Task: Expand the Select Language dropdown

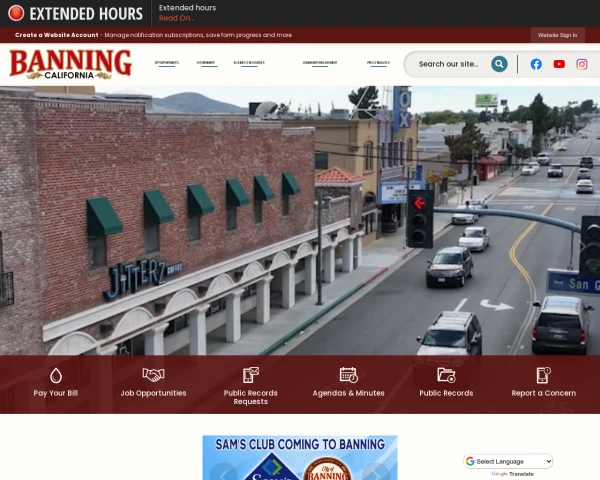Action: (x=508, y=461)
